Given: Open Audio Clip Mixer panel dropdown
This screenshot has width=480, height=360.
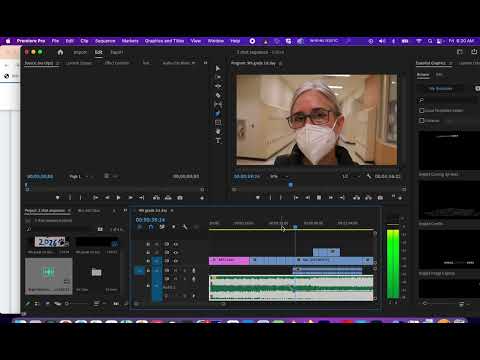Looking at the screenshot, I should (194, 63).
